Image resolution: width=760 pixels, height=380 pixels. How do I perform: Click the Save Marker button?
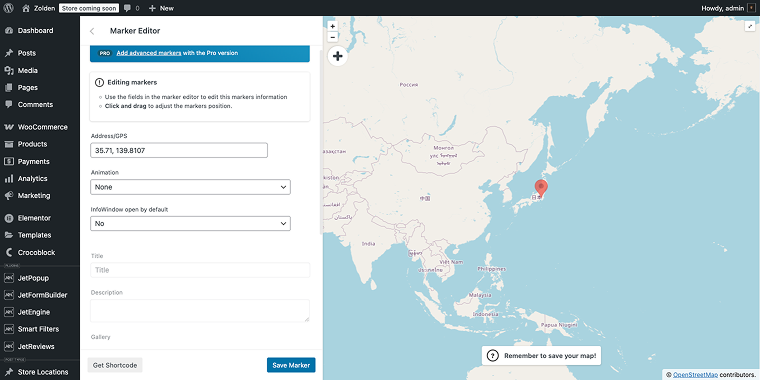(x=291, y=365)
